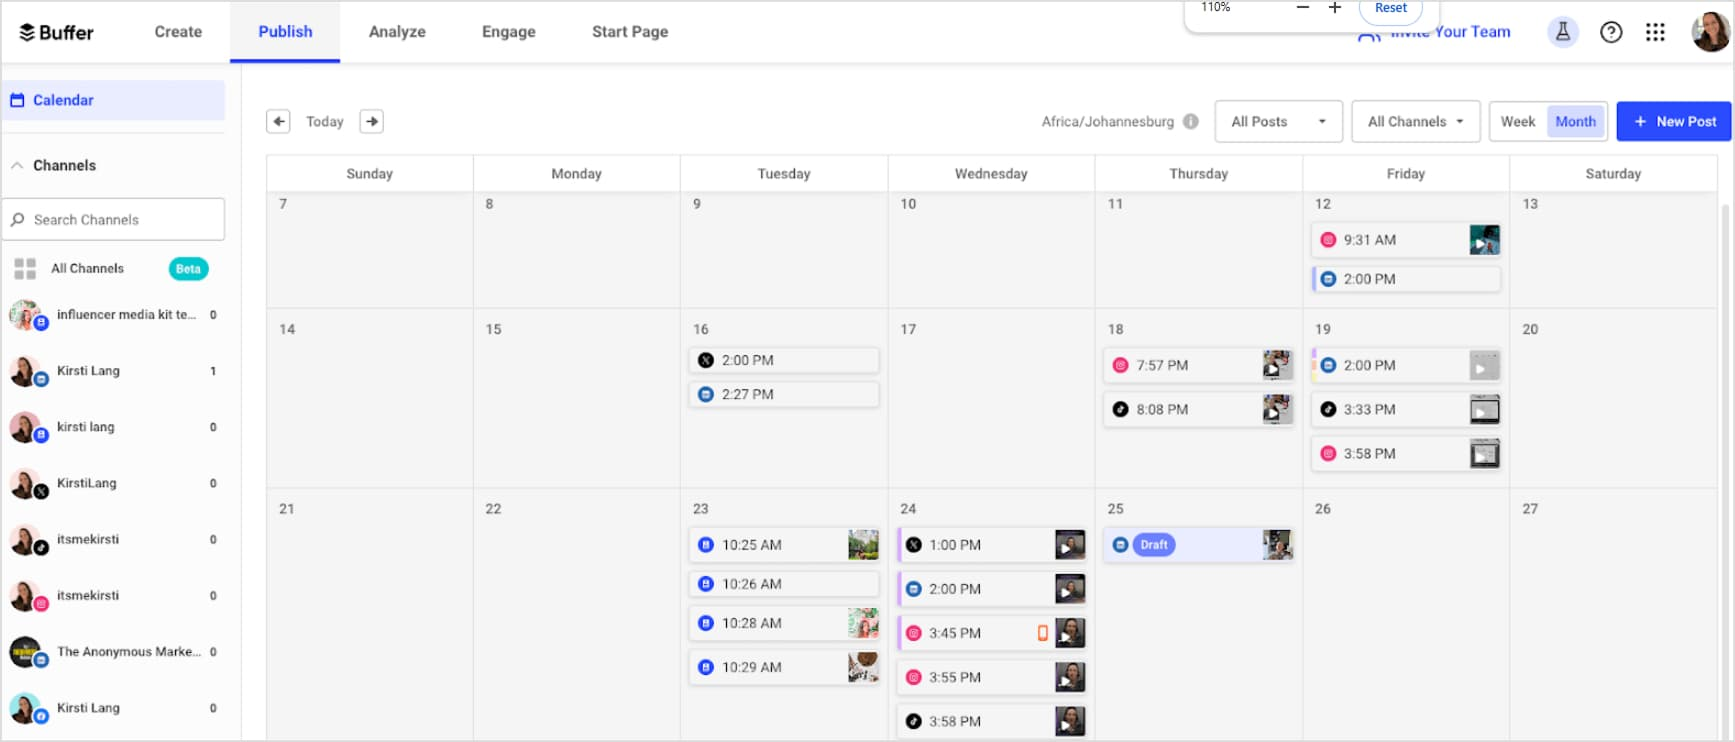This screenshot has width=1735, height=742.
Task: Open the 2:00 PM post on 12th
Action: pos(1405,279)
